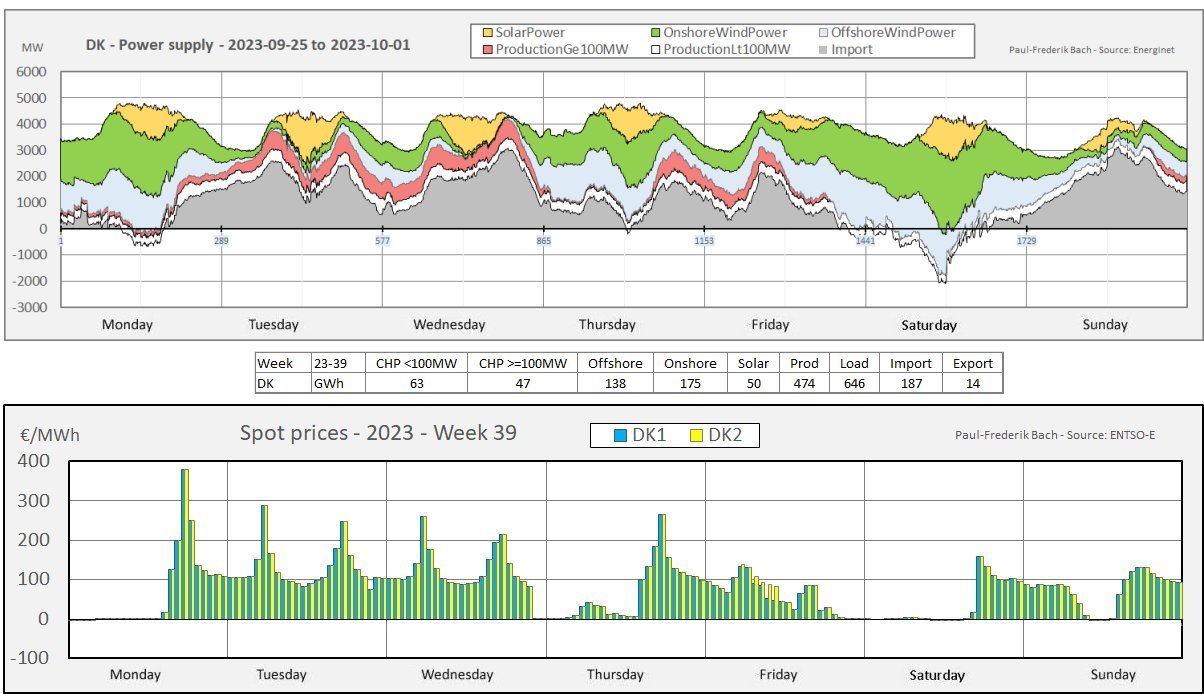Viewport: 1204px width, 694px height.
Task: Click the Offshore column header in the table
Action: 613,364
